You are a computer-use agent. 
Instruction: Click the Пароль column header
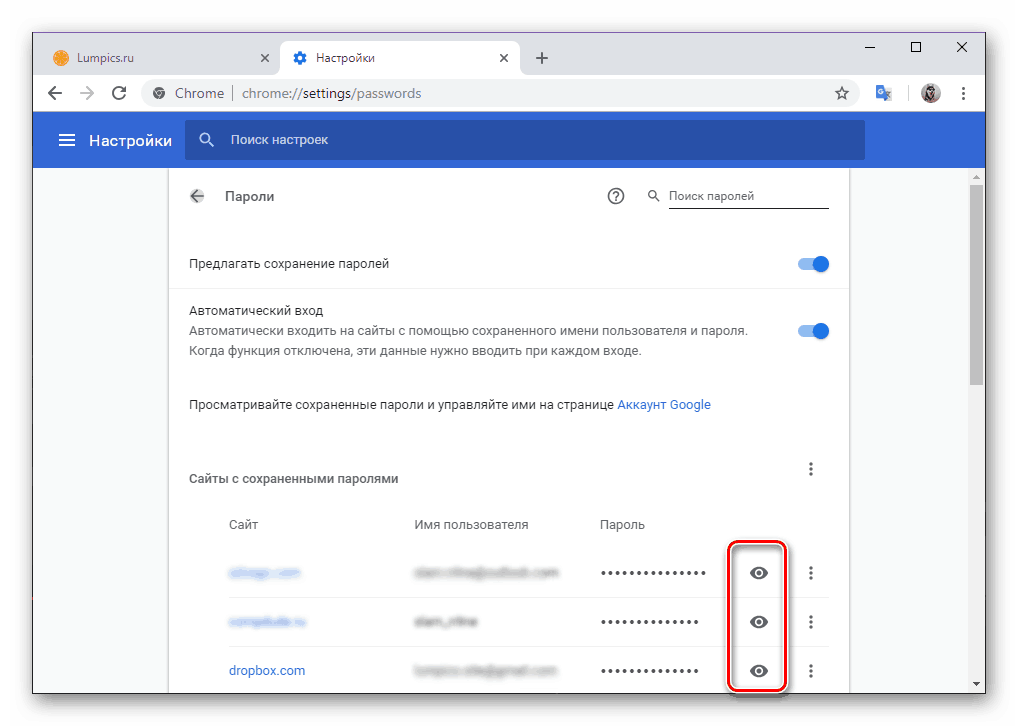click(x=622, y=525)
